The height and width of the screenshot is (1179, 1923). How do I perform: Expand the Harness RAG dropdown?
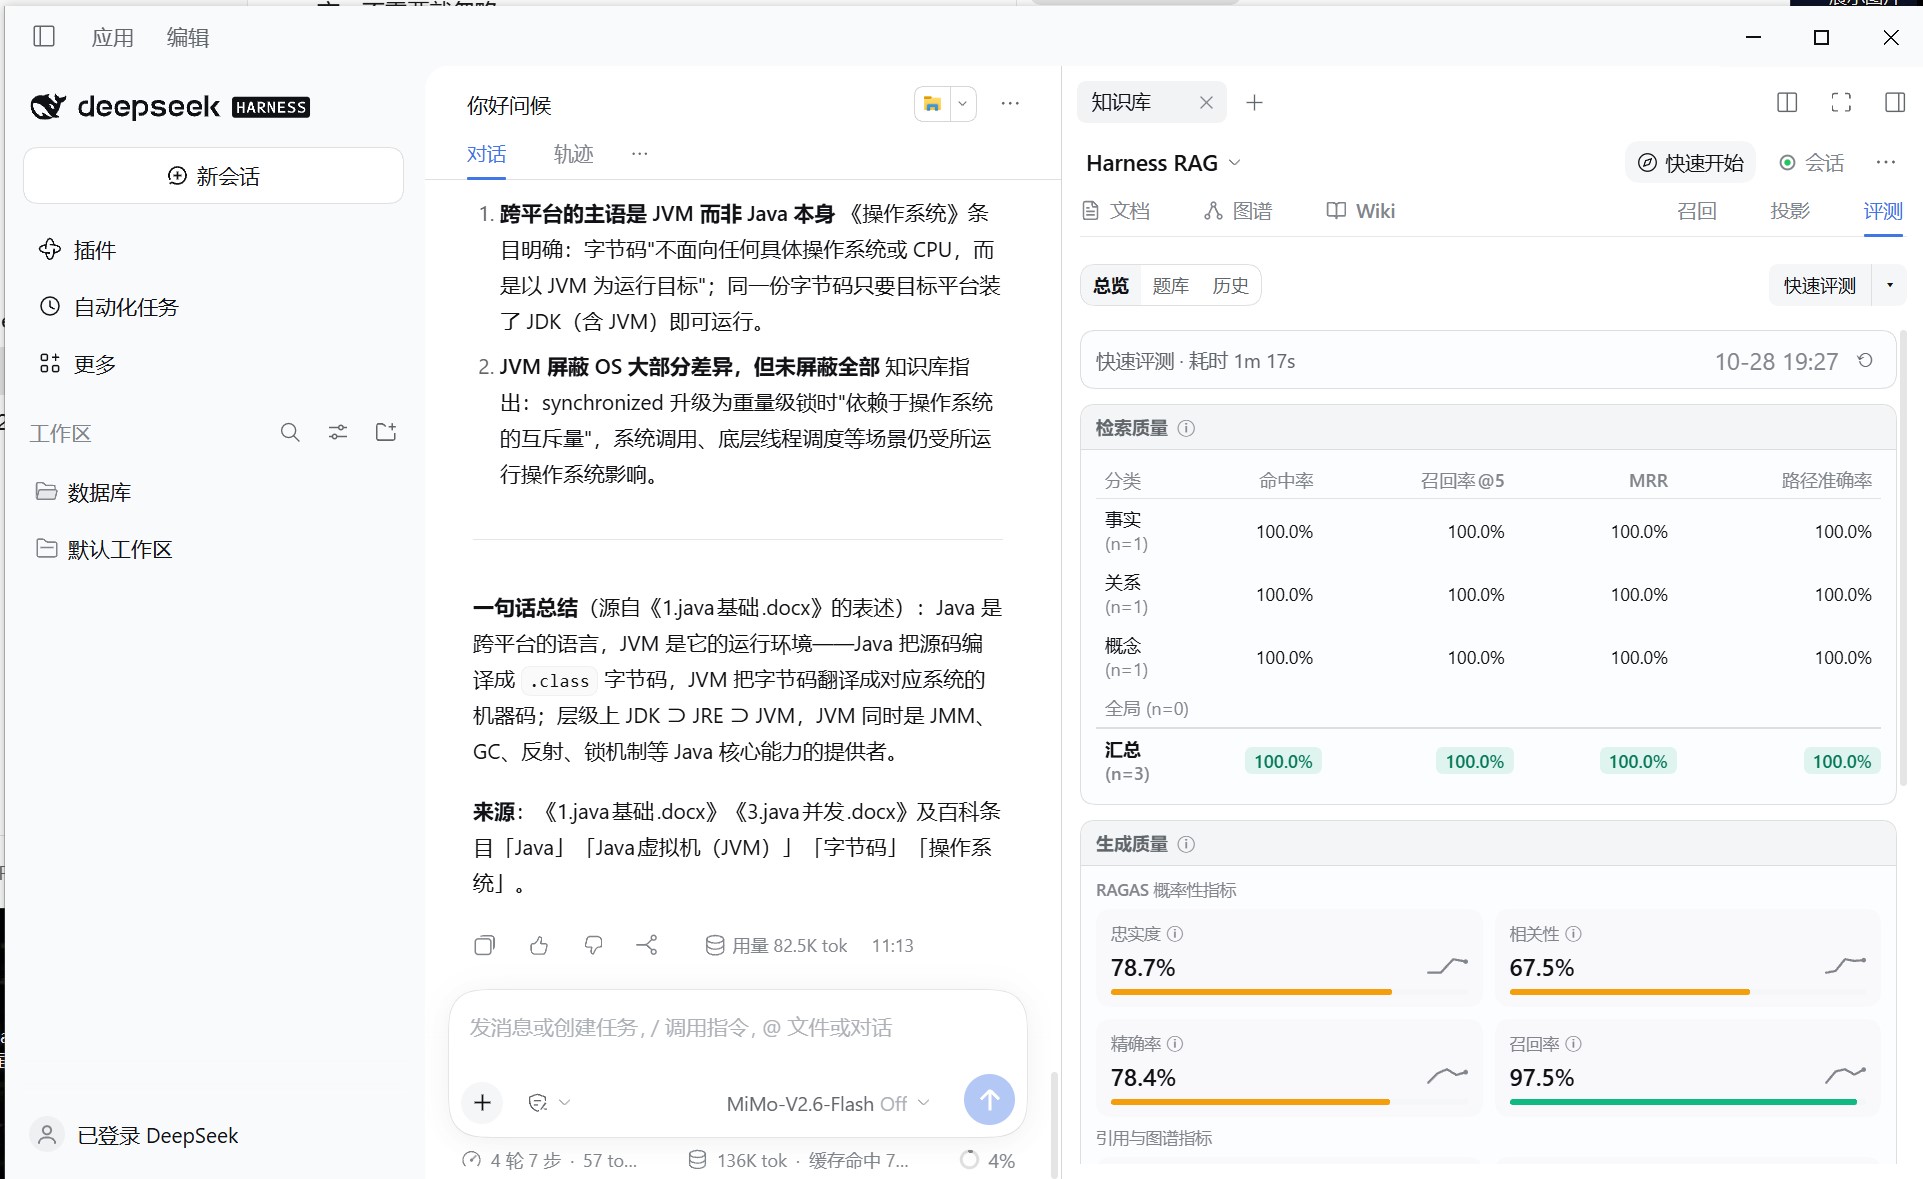1164,163
